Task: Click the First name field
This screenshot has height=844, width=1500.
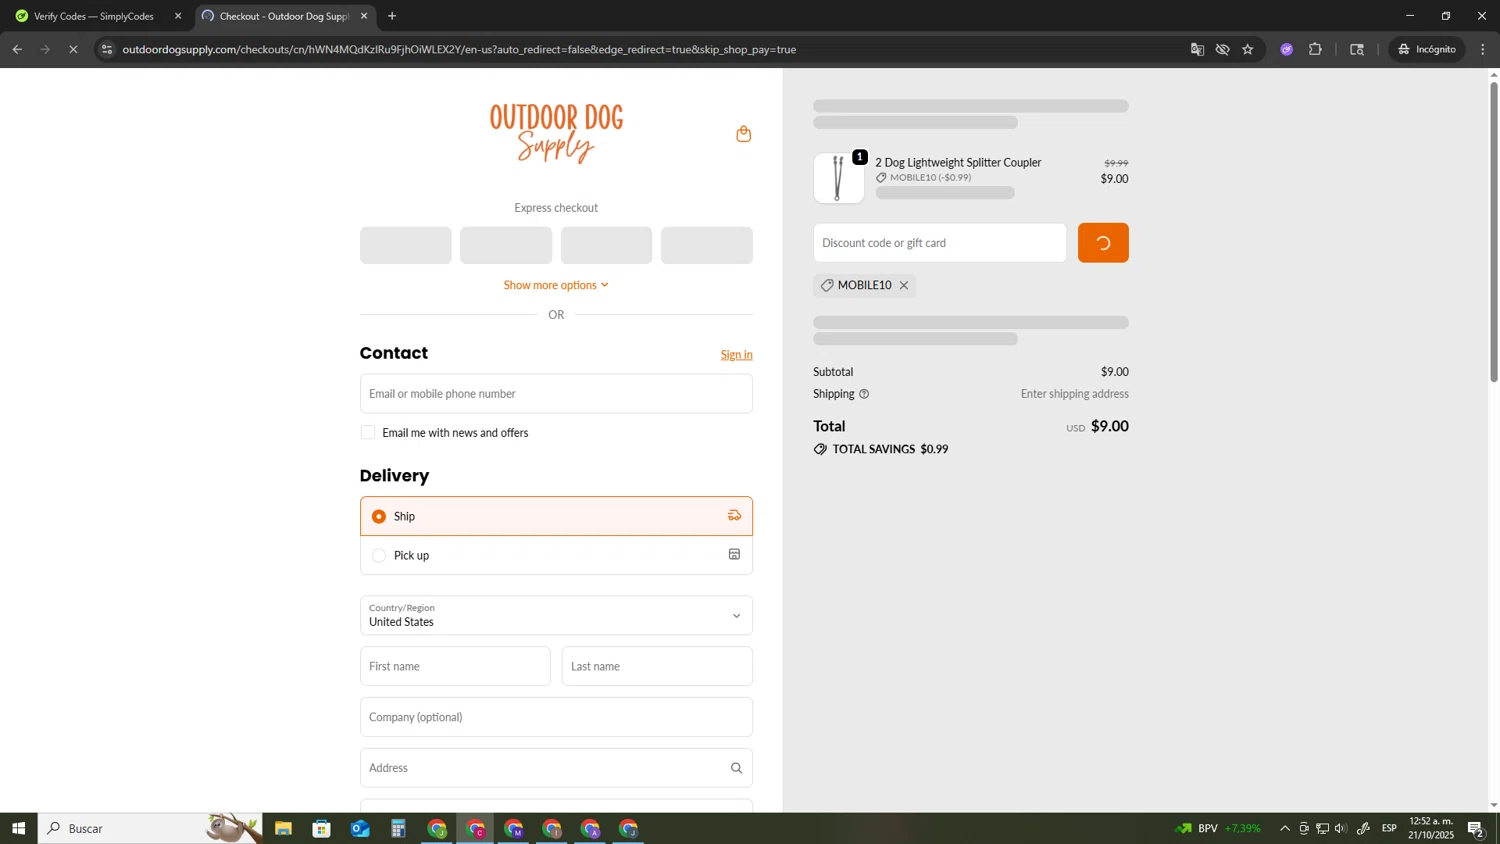Action: click(455, 666)
